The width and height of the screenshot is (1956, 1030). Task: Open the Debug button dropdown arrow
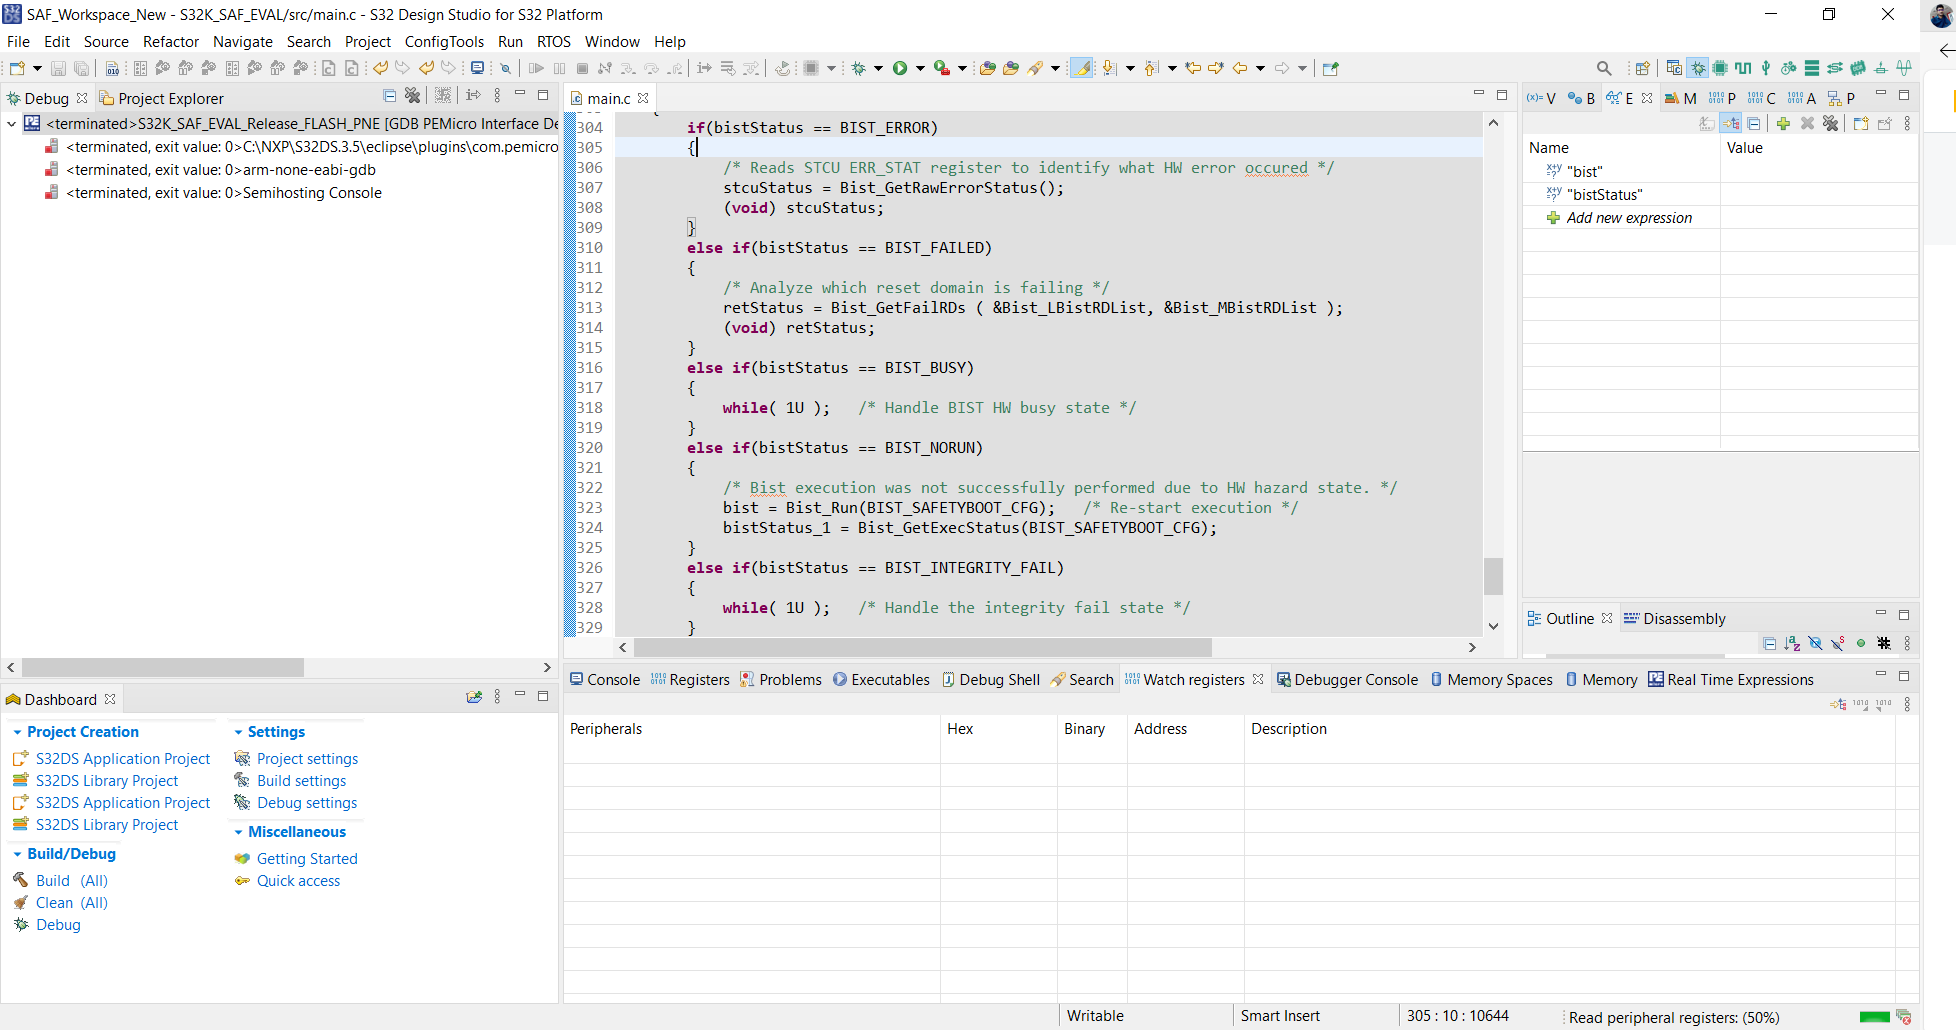click(x=878, y=68)
